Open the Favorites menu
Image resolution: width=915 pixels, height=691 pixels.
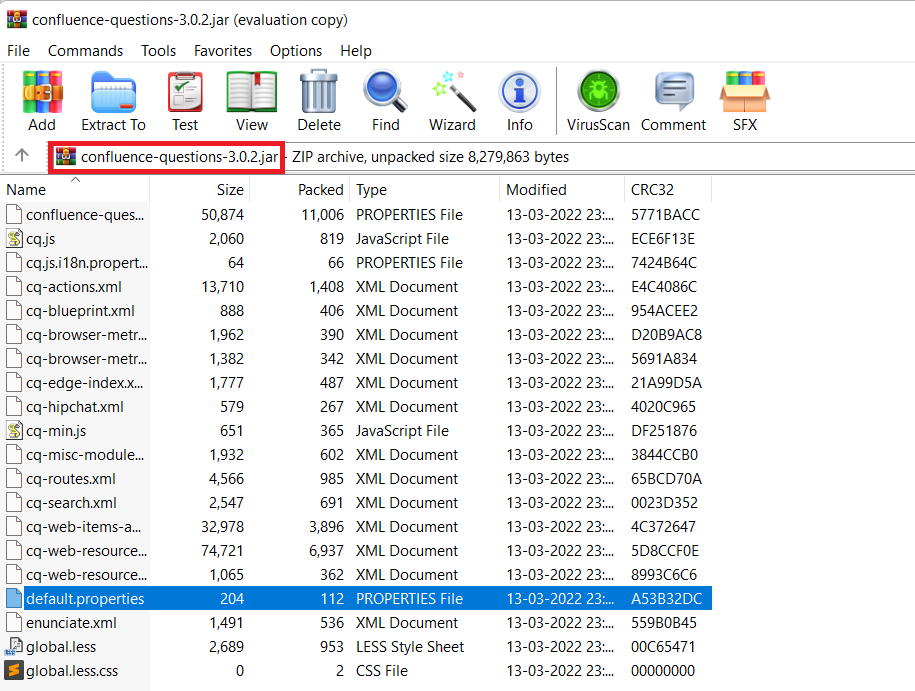(223, 51)
